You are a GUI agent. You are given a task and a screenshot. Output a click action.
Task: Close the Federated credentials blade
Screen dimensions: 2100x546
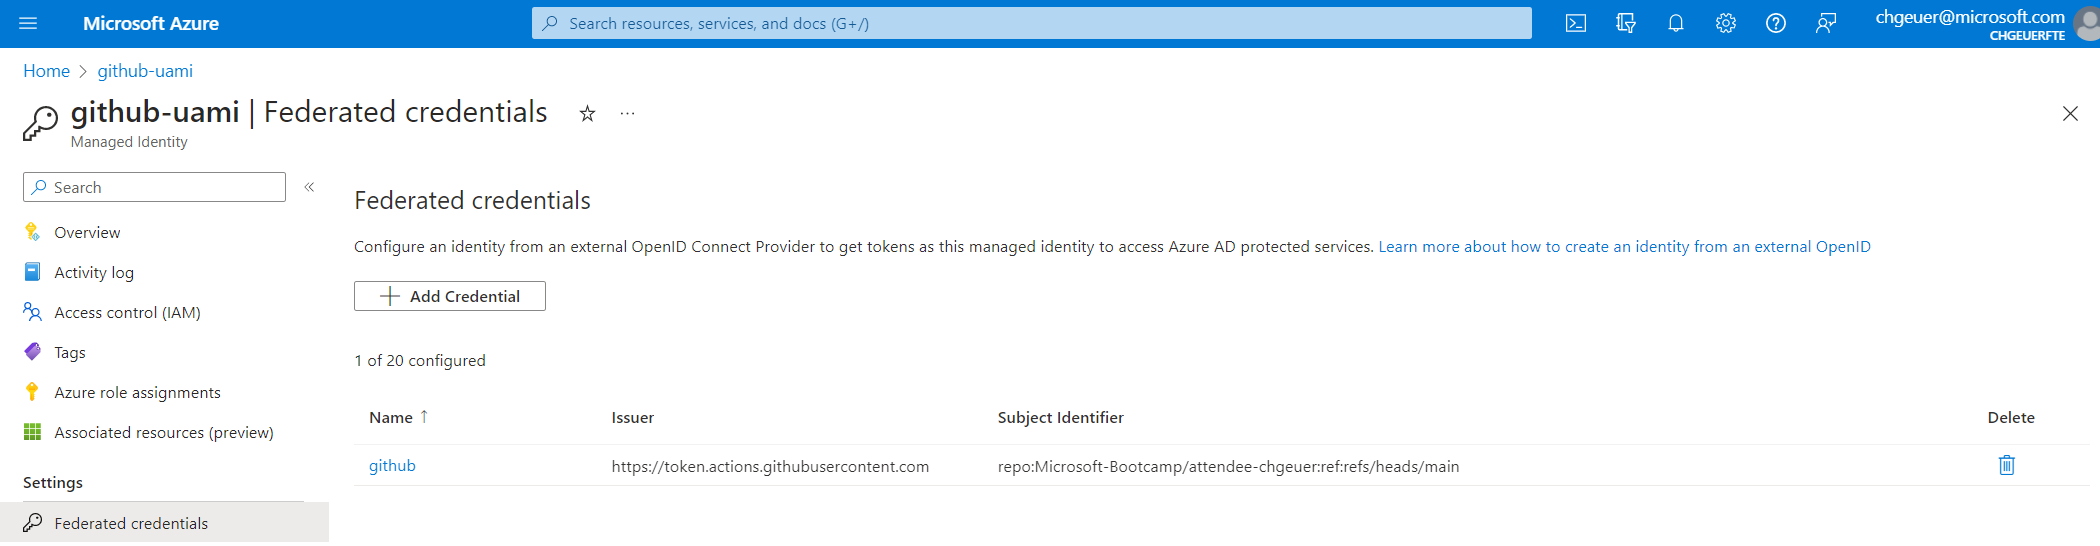click(2070, 114)
